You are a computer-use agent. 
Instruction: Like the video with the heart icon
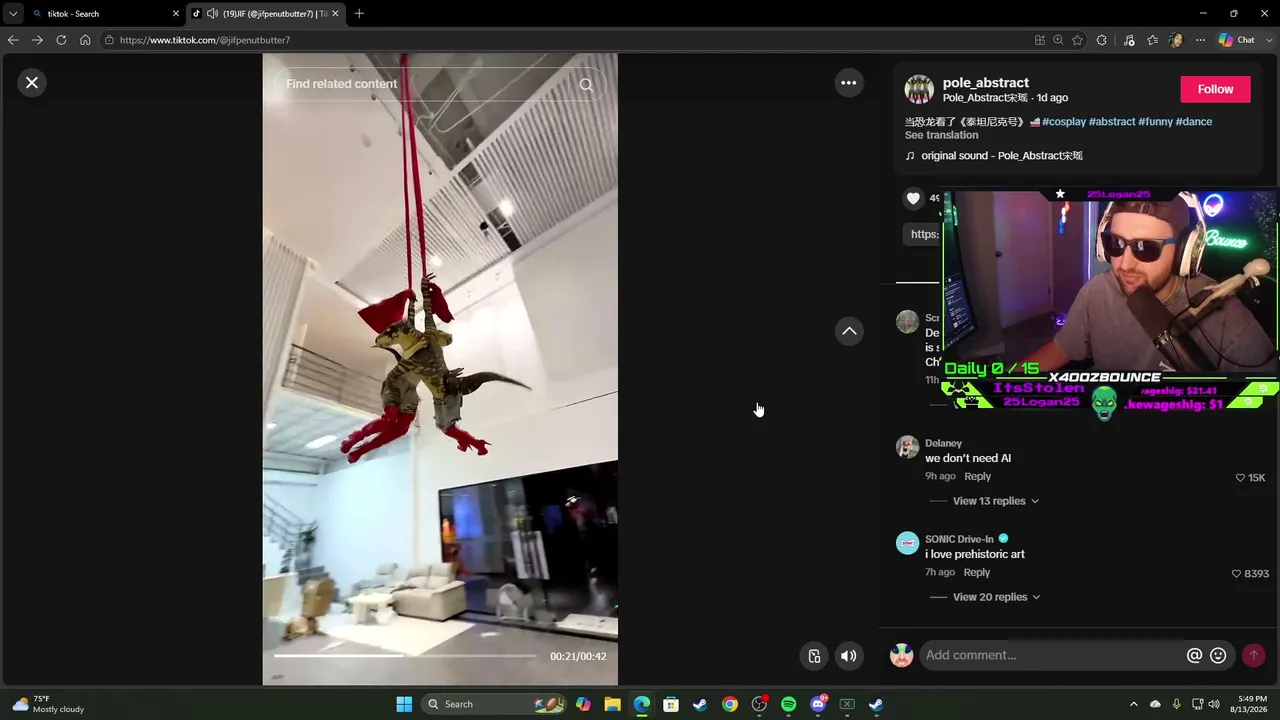point(913,198)
